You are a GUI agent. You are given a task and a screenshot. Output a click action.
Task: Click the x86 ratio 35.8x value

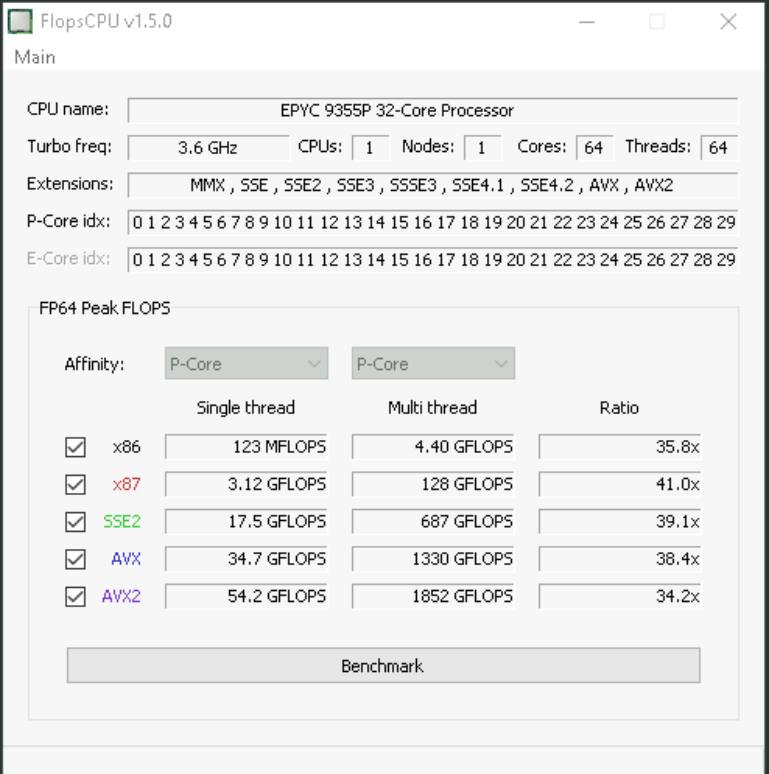pos(620,447)
